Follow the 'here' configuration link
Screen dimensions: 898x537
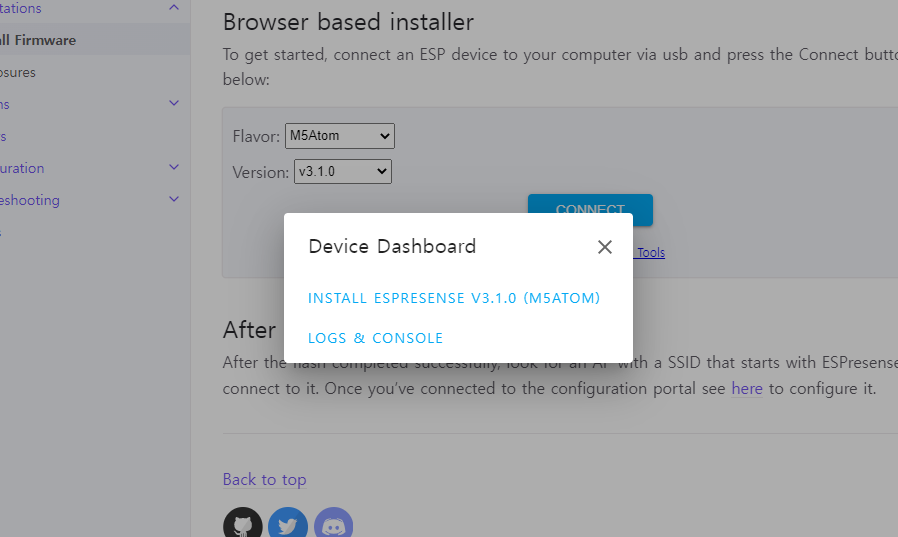747,388
